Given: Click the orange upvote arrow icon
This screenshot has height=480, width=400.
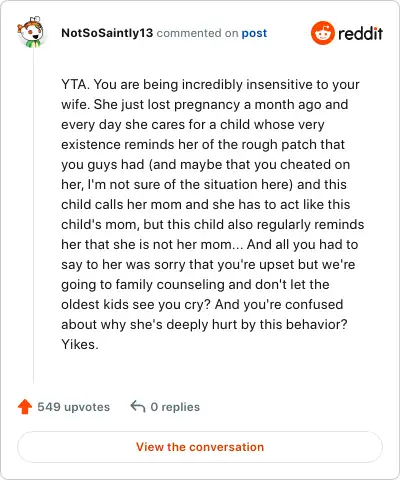Looking at the screenshot, I should [x=25, y=407].
